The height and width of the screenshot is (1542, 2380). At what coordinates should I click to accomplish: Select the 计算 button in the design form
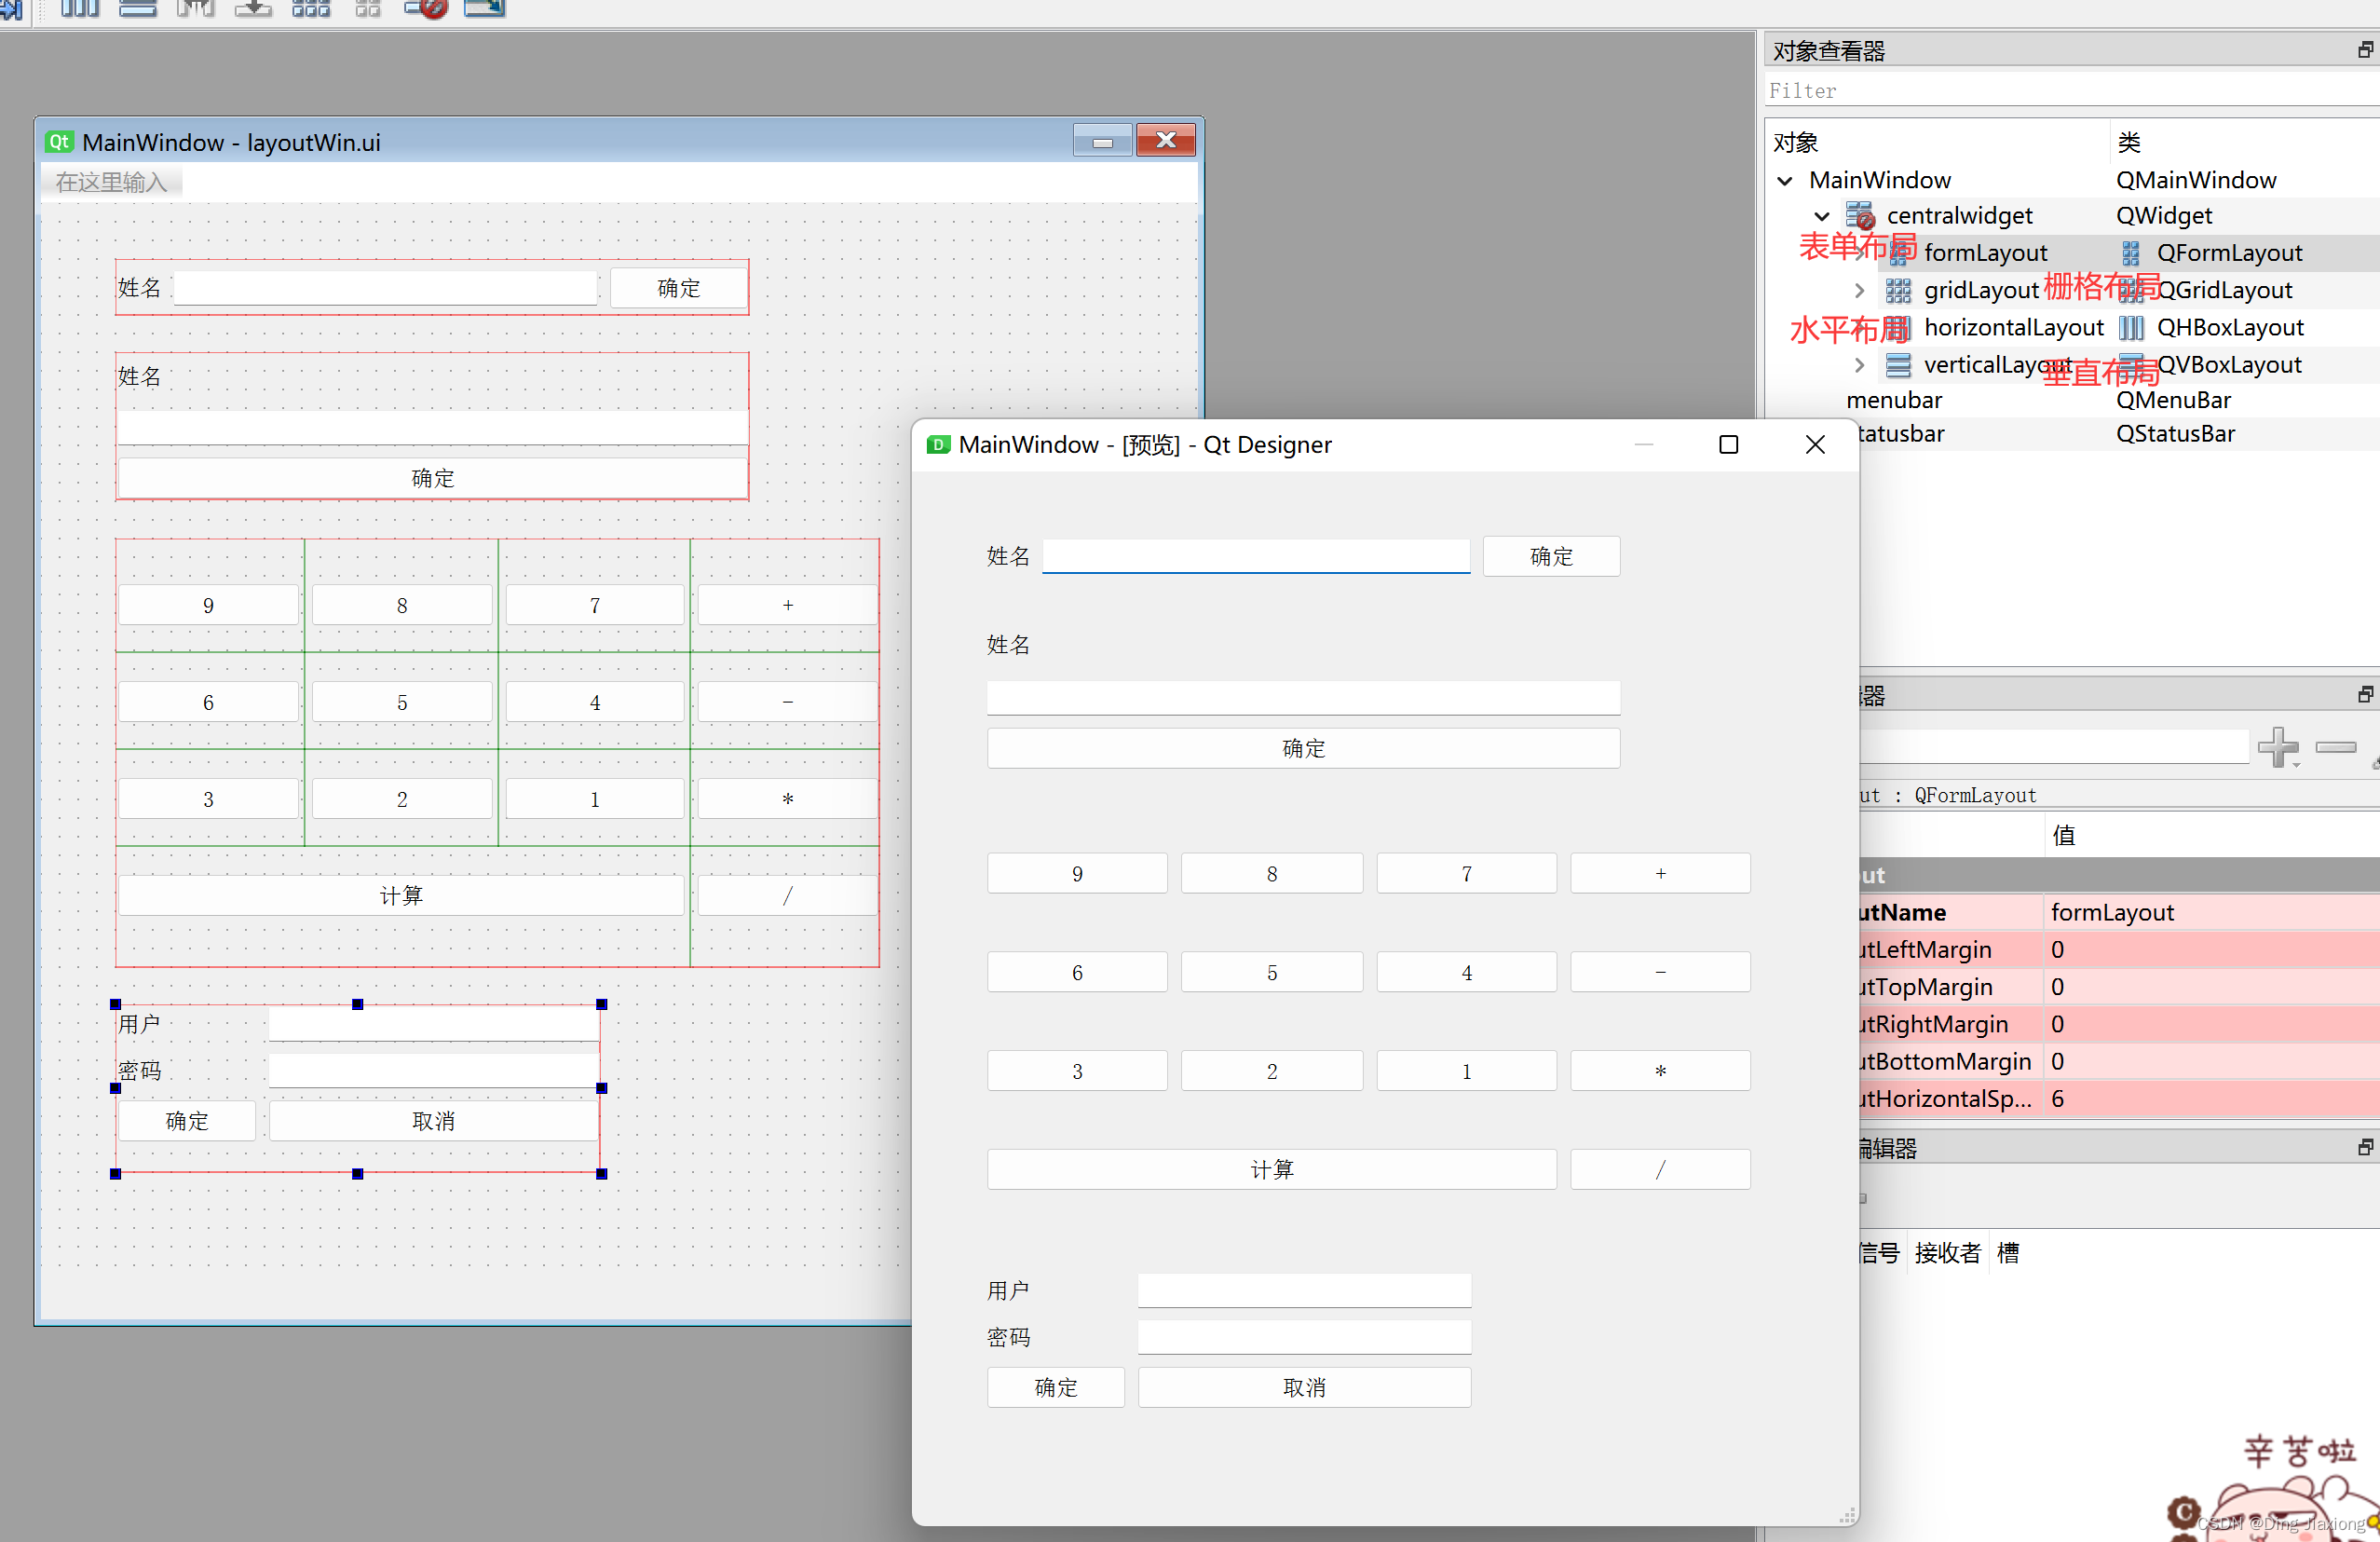pos(401,895)
